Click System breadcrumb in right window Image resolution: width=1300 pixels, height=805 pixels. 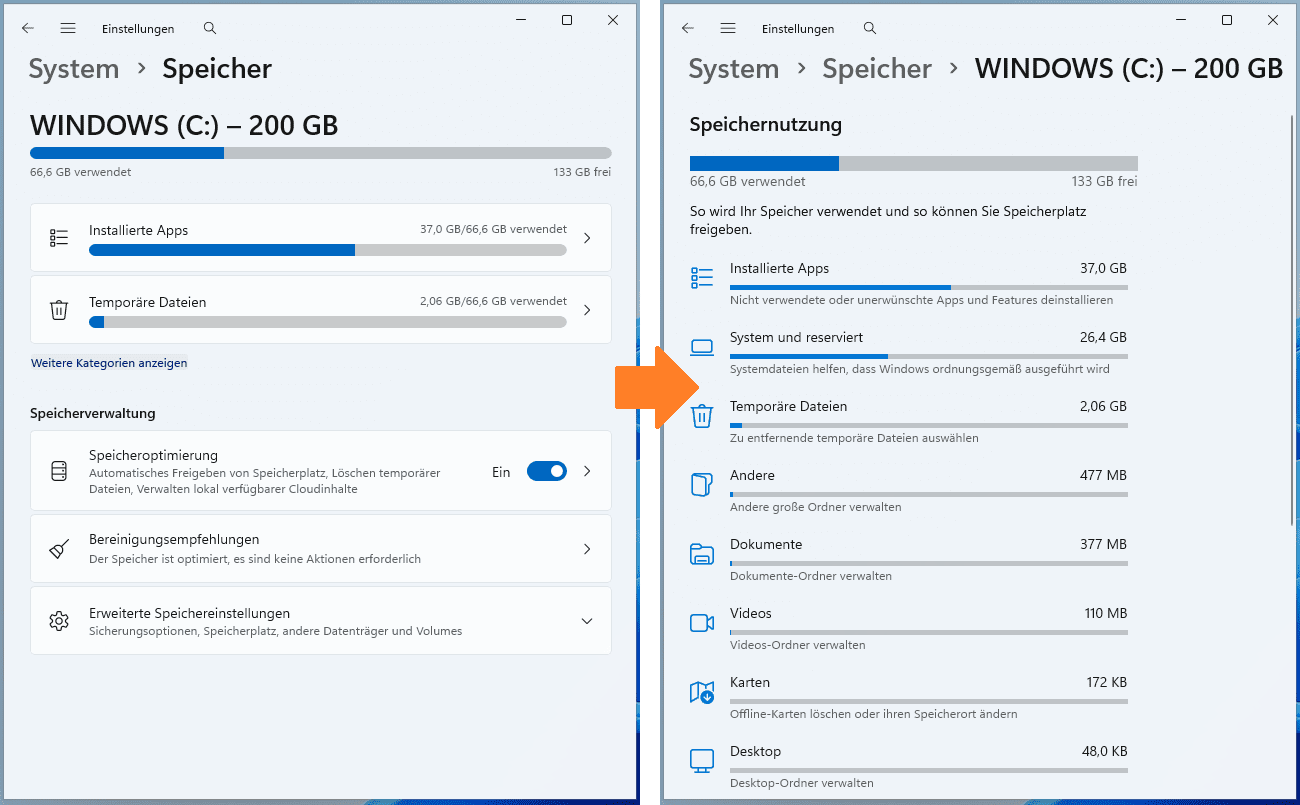point(734,69)
